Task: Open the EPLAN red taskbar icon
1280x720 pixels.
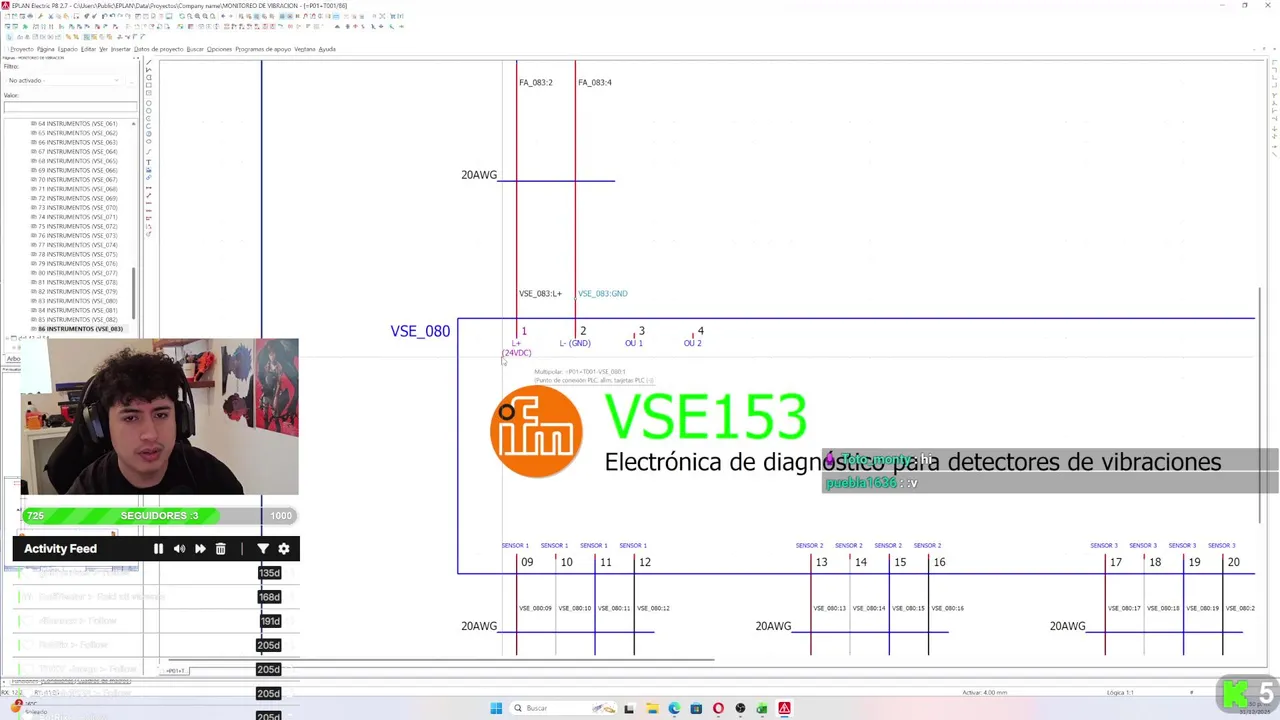Action: pos(784,708)
